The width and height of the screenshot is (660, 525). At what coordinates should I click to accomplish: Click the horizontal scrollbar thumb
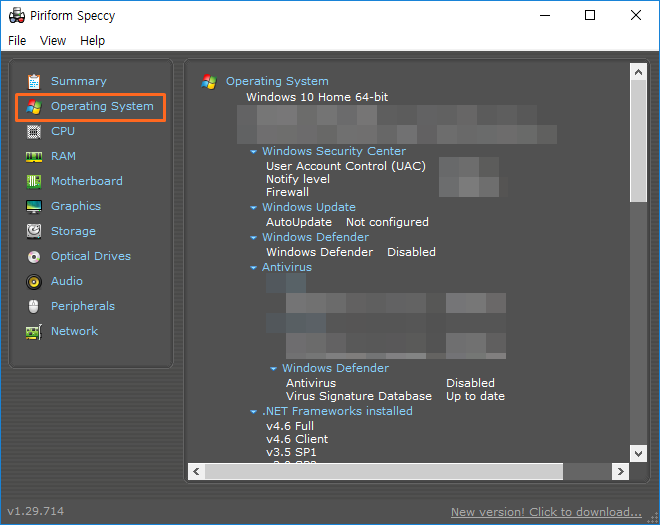click(384, 472)
